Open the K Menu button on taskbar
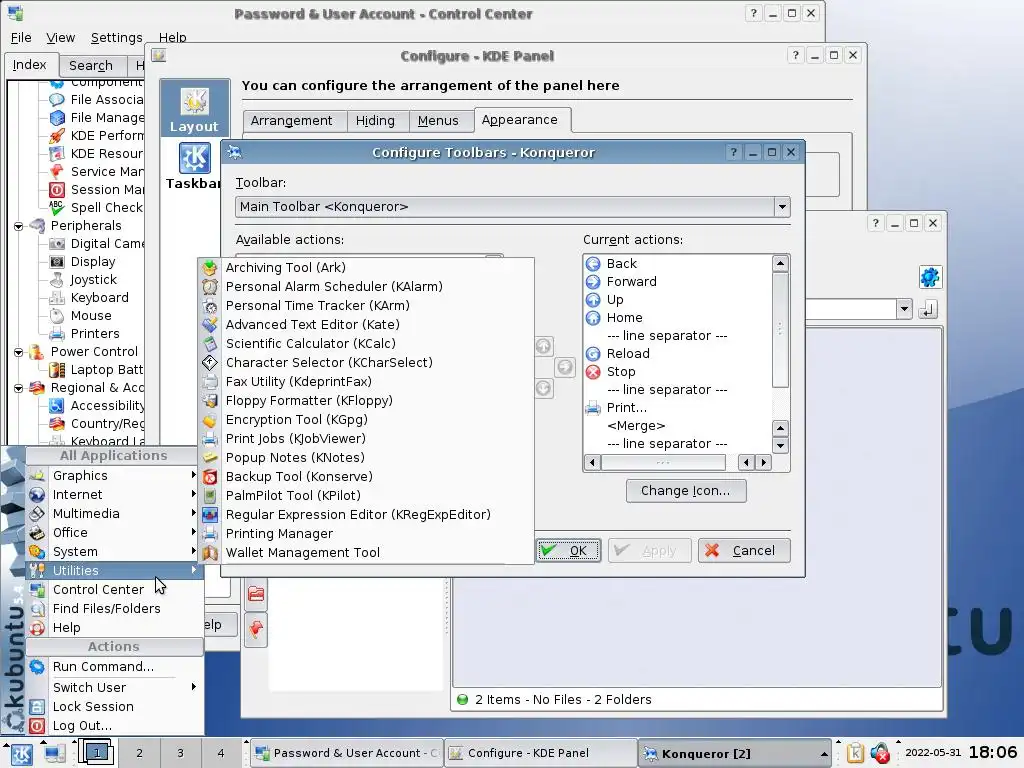 click(x=22, y=753)
